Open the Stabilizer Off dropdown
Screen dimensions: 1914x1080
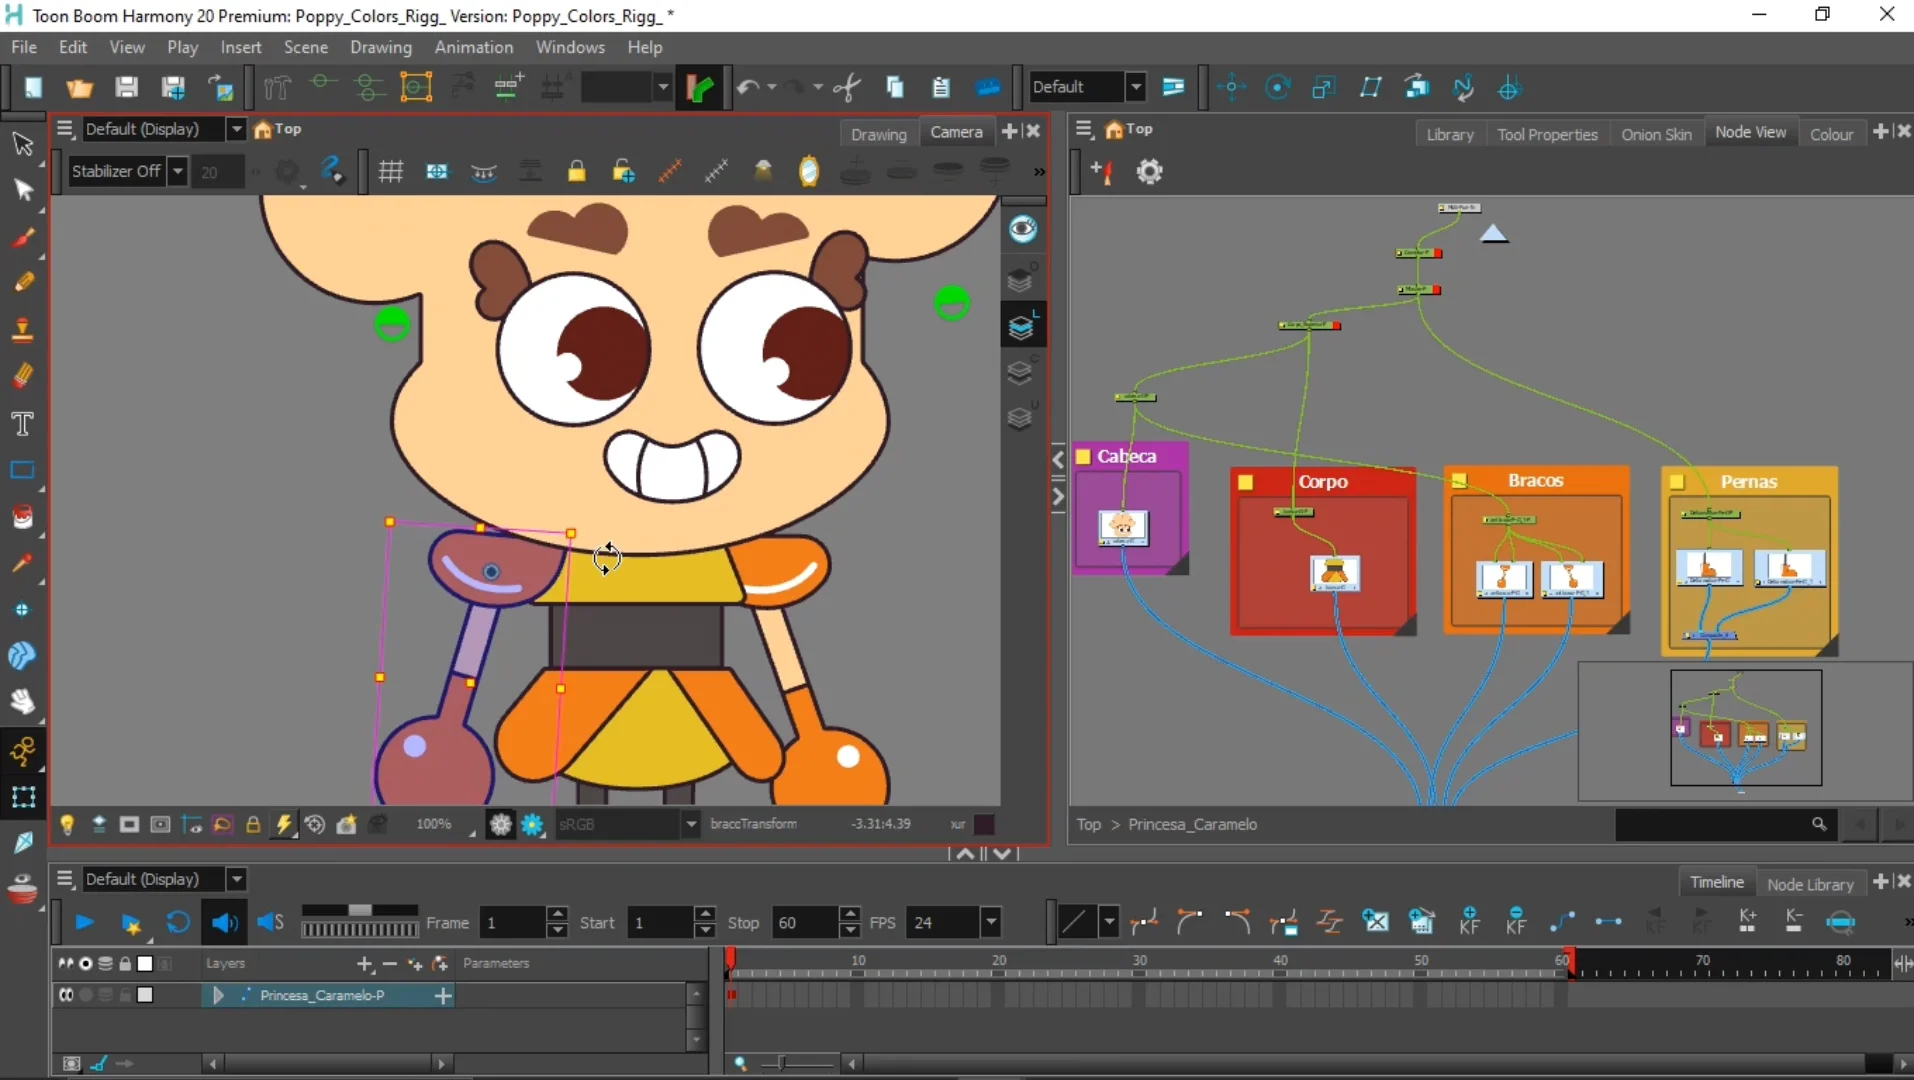click(x=177, y=172)
